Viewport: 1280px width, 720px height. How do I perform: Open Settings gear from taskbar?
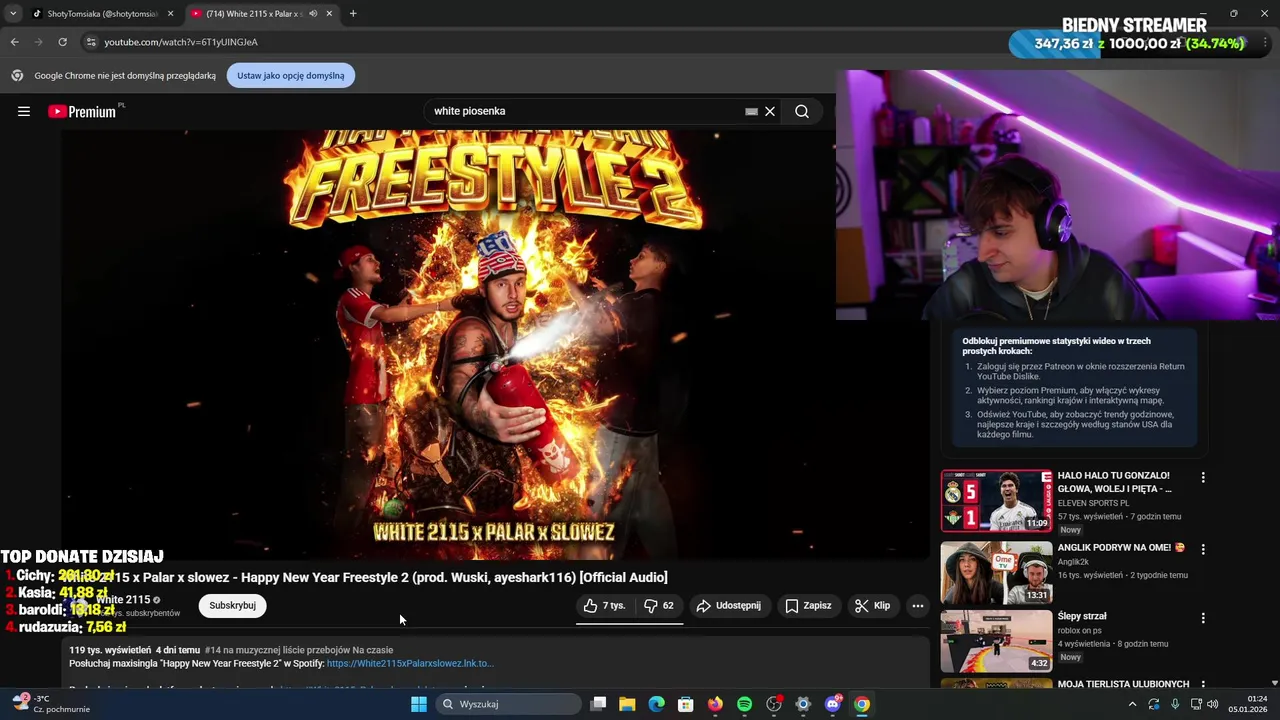tap(803, 704)
